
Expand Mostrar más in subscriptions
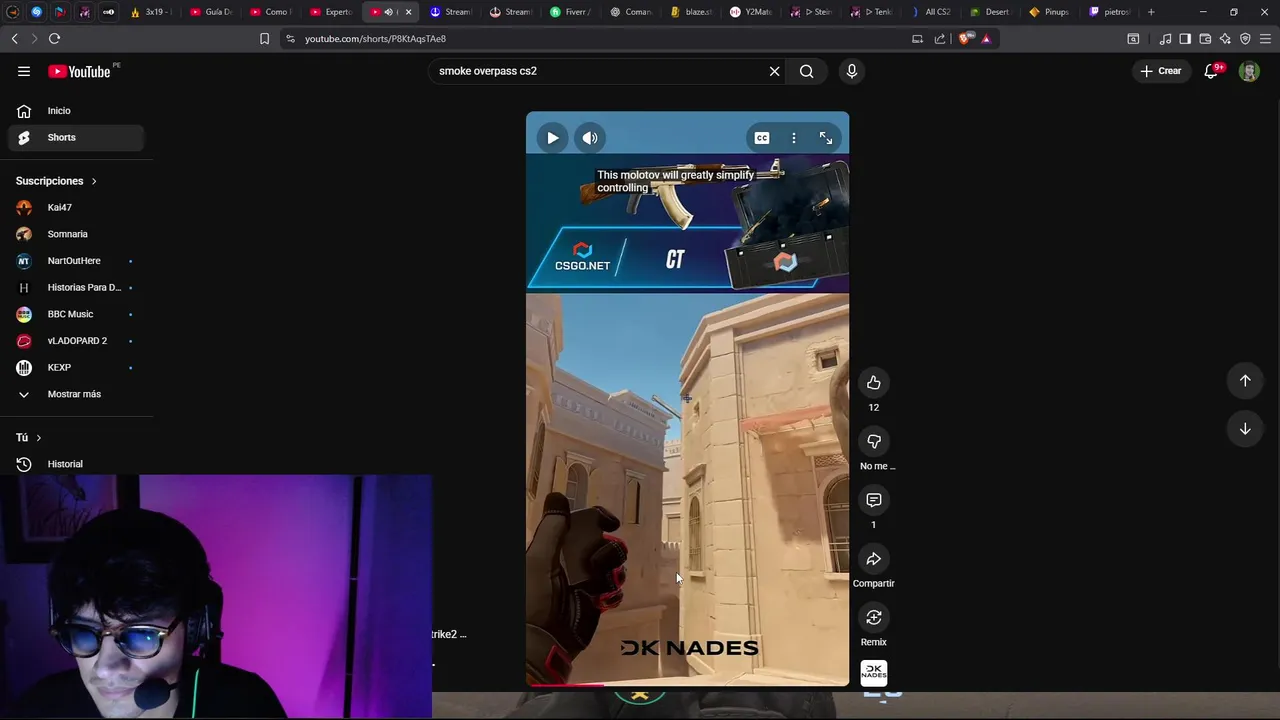(76, 394)
